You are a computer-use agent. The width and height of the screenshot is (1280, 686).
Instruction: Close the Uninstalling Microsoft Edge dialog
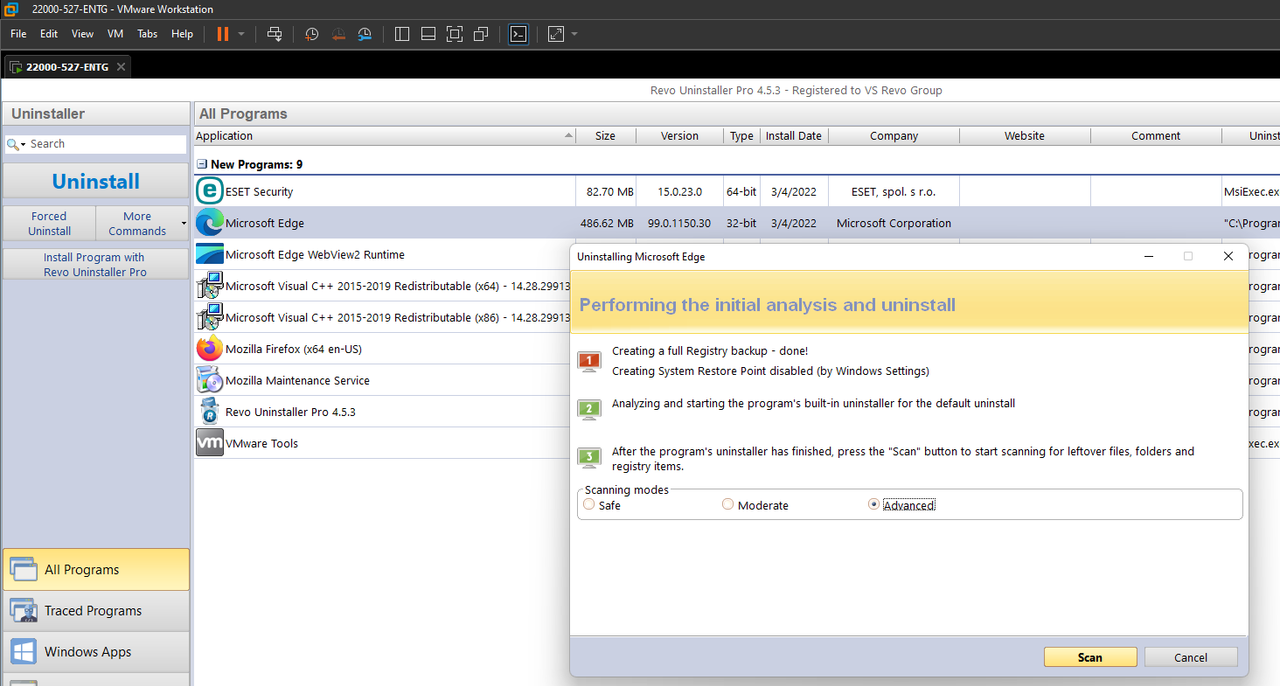(x=1228, y=257)
